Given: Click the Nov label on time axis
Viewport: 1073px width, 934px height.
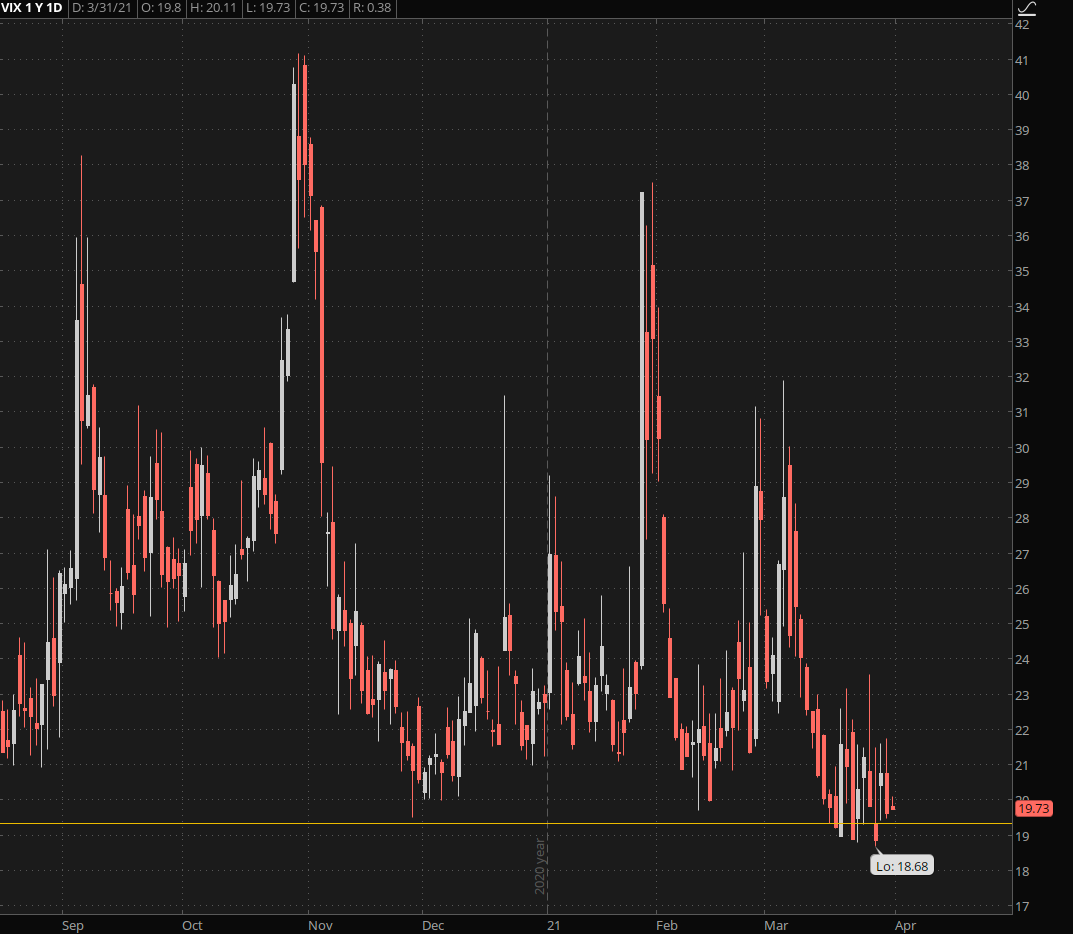Looking at the screenshot, I should 319,925.
